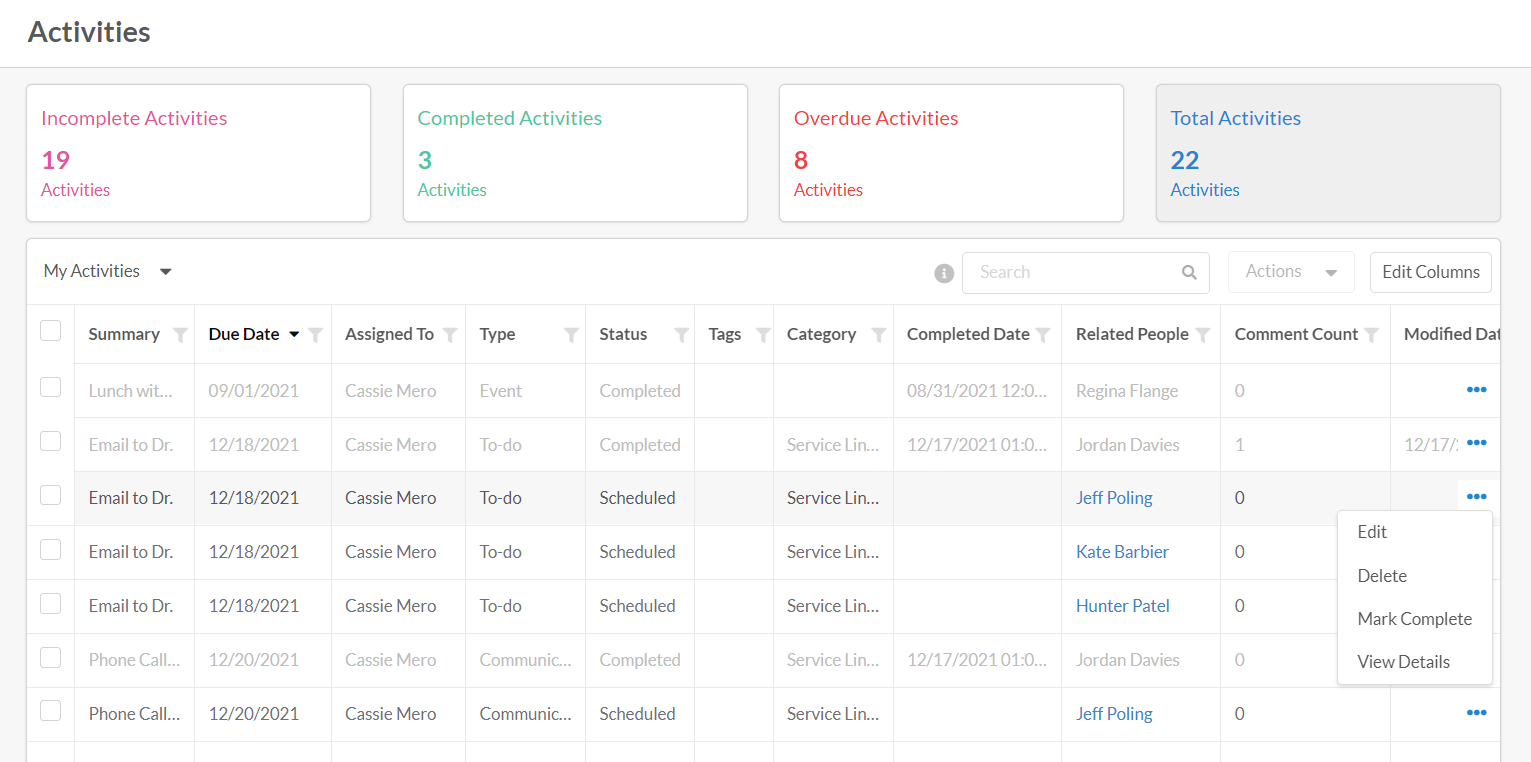This screenshot has width=1531, height=762.
Task: Check the Jeff Poling phone call row checkbox
Action: pos(50,711)
